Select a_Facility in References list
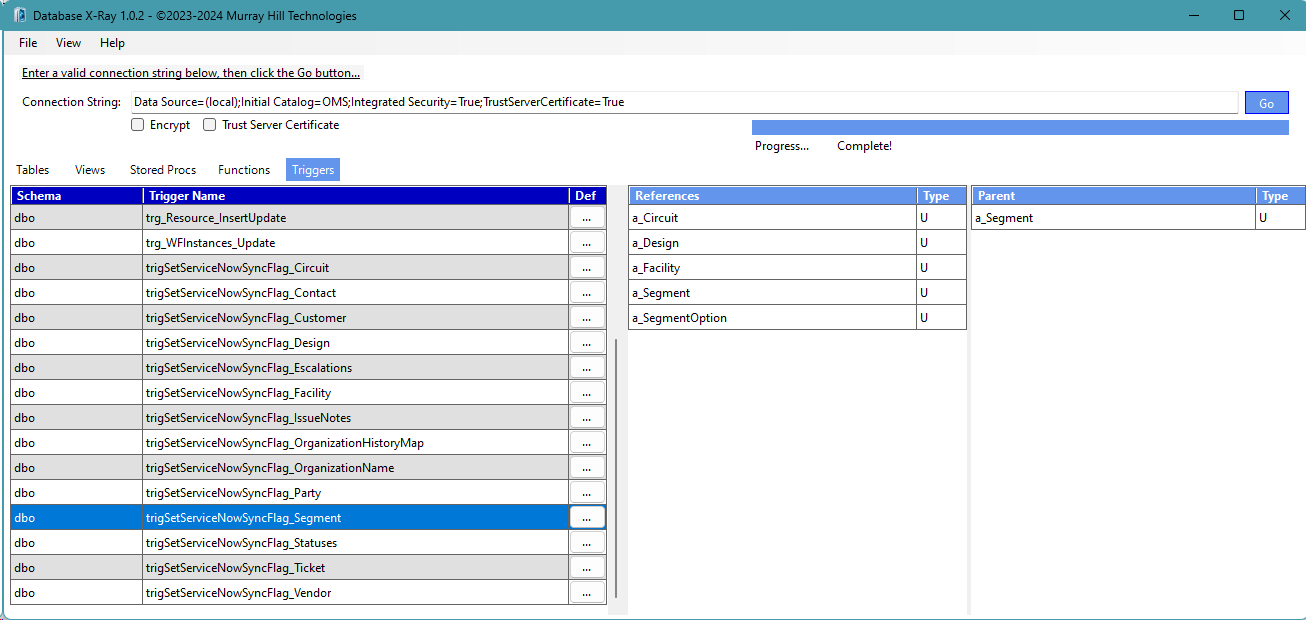Viewport: 1306px width, 620px height. click(772, 267)
